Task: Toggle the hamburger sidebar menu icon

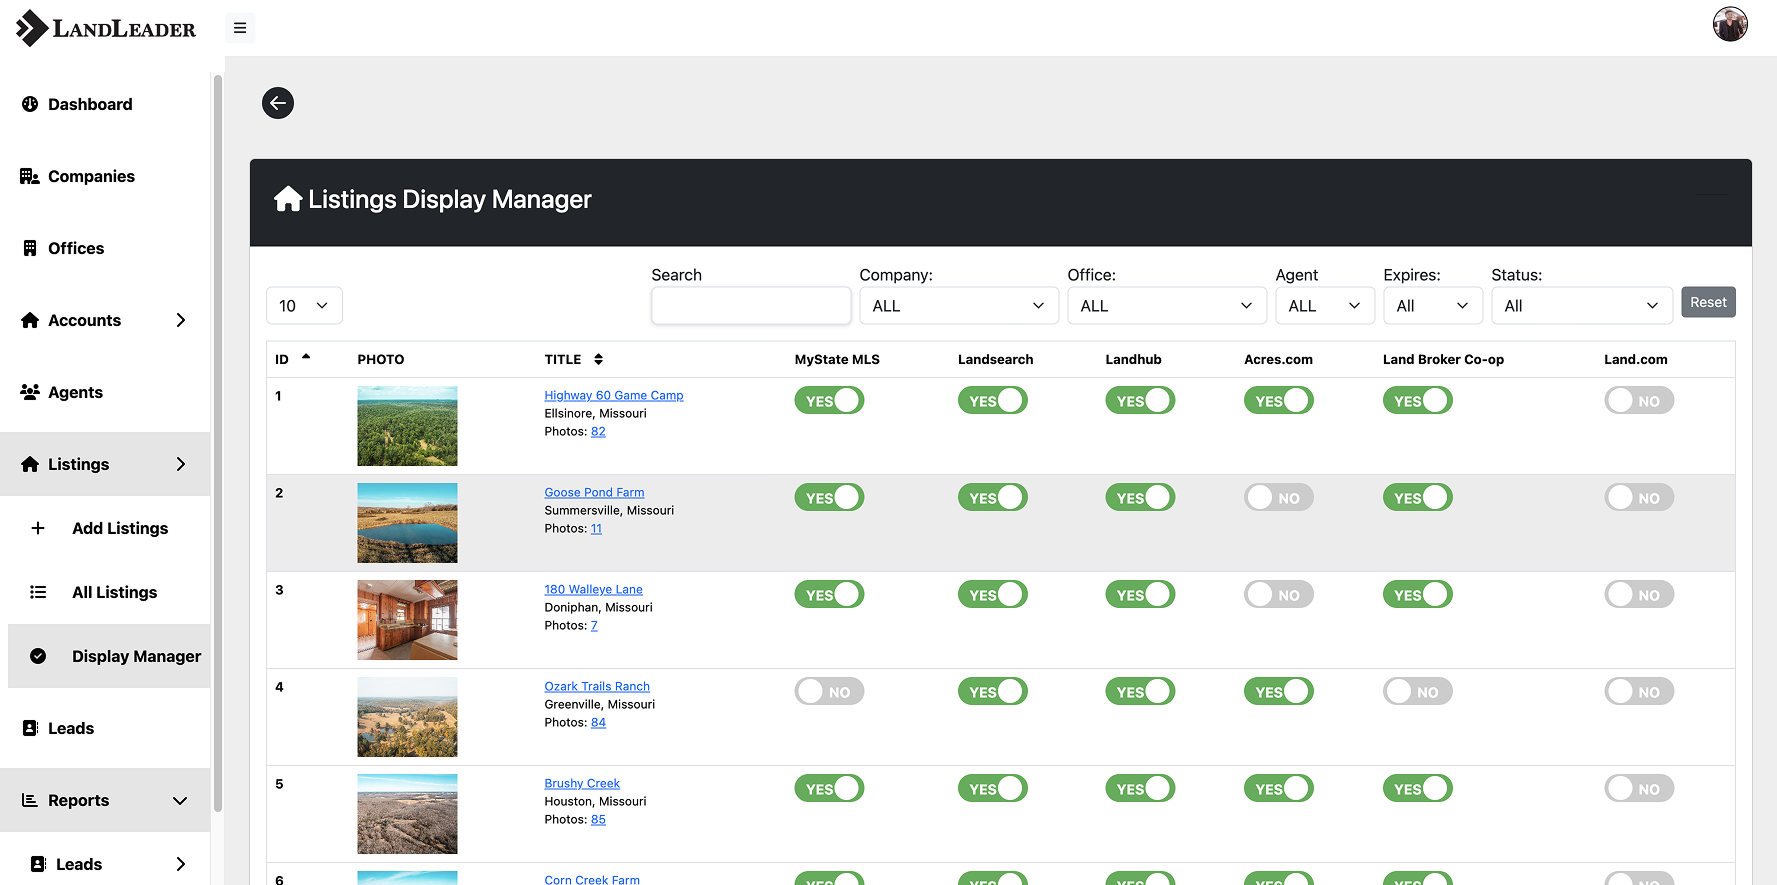Action: [240, 28]
